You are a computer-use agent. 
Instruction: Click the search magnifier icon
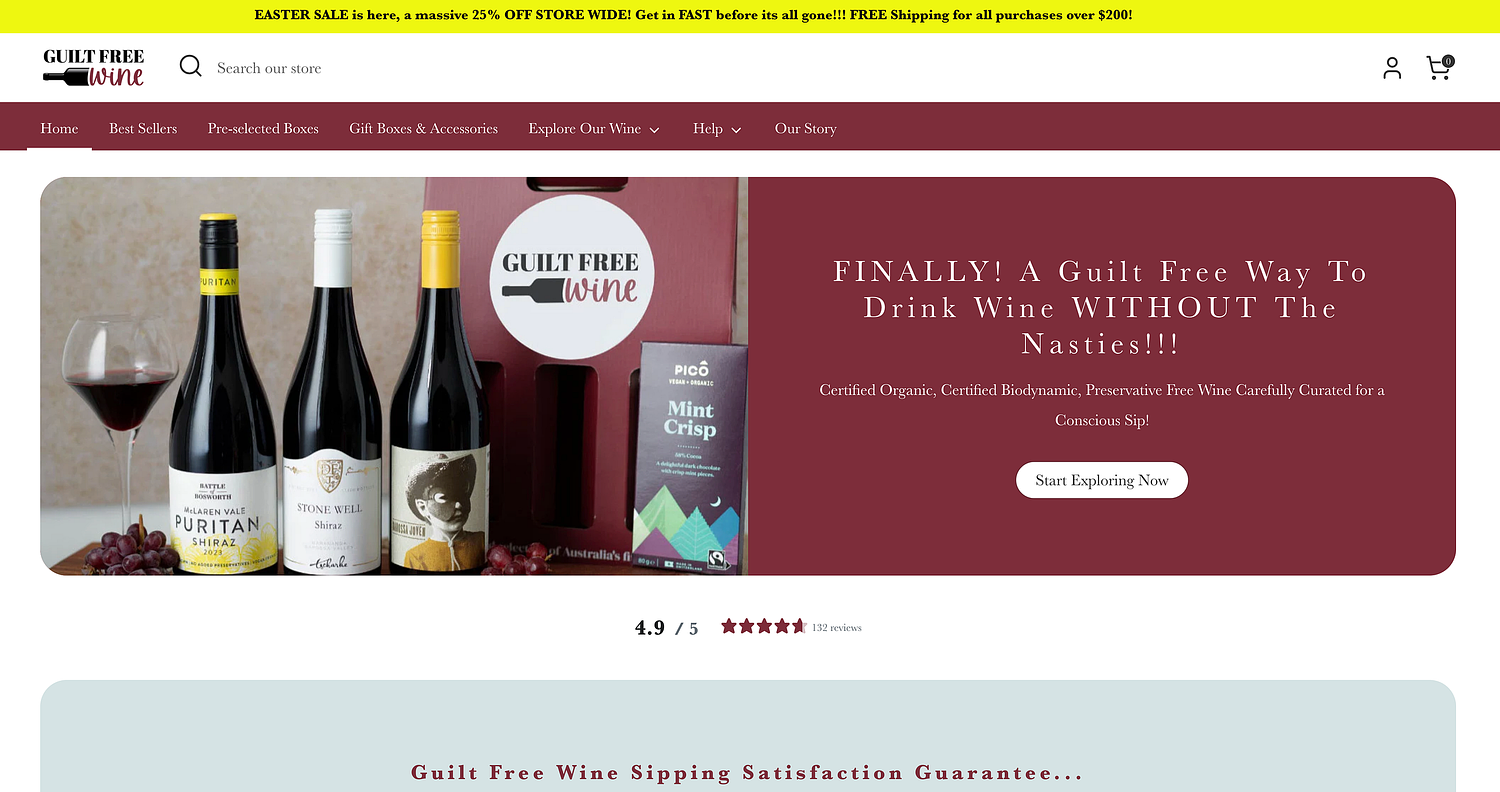pos(190,67)
